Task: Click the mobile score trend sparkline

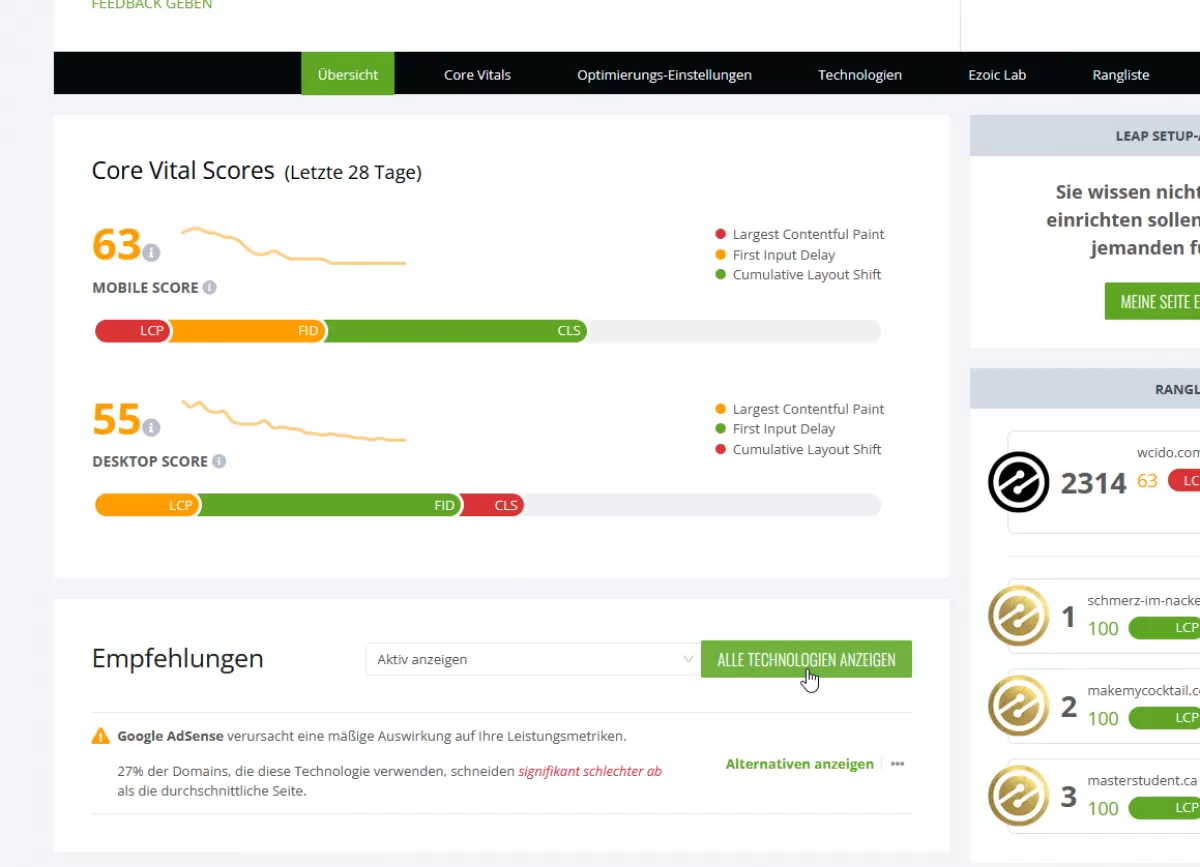Action: pos(293,247)
